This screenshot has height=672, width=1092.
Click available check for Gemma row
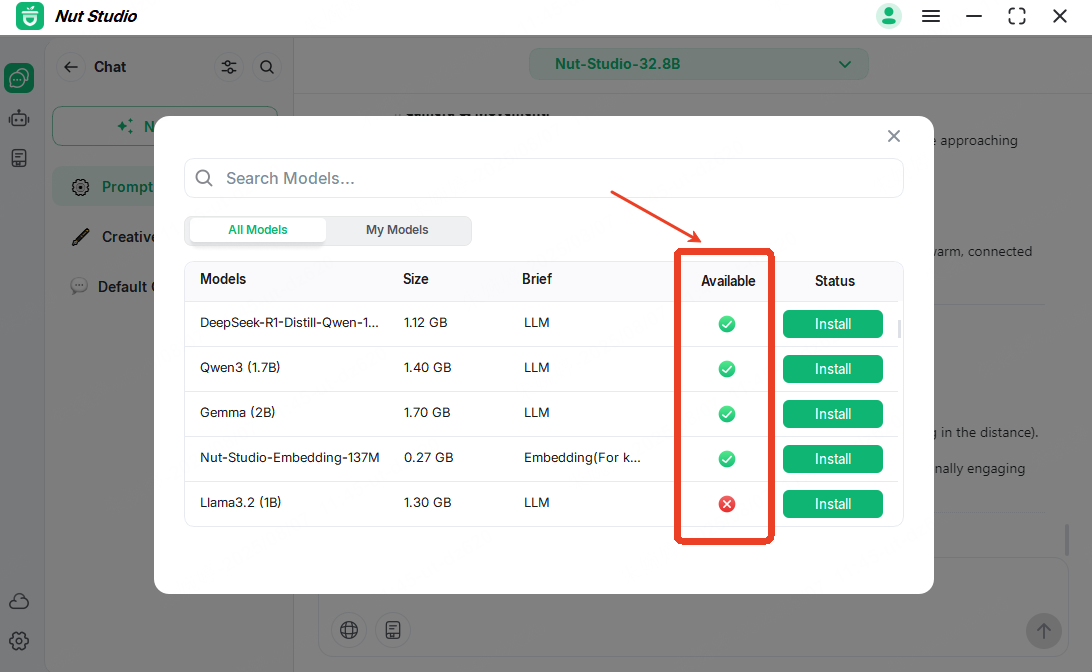726,414
